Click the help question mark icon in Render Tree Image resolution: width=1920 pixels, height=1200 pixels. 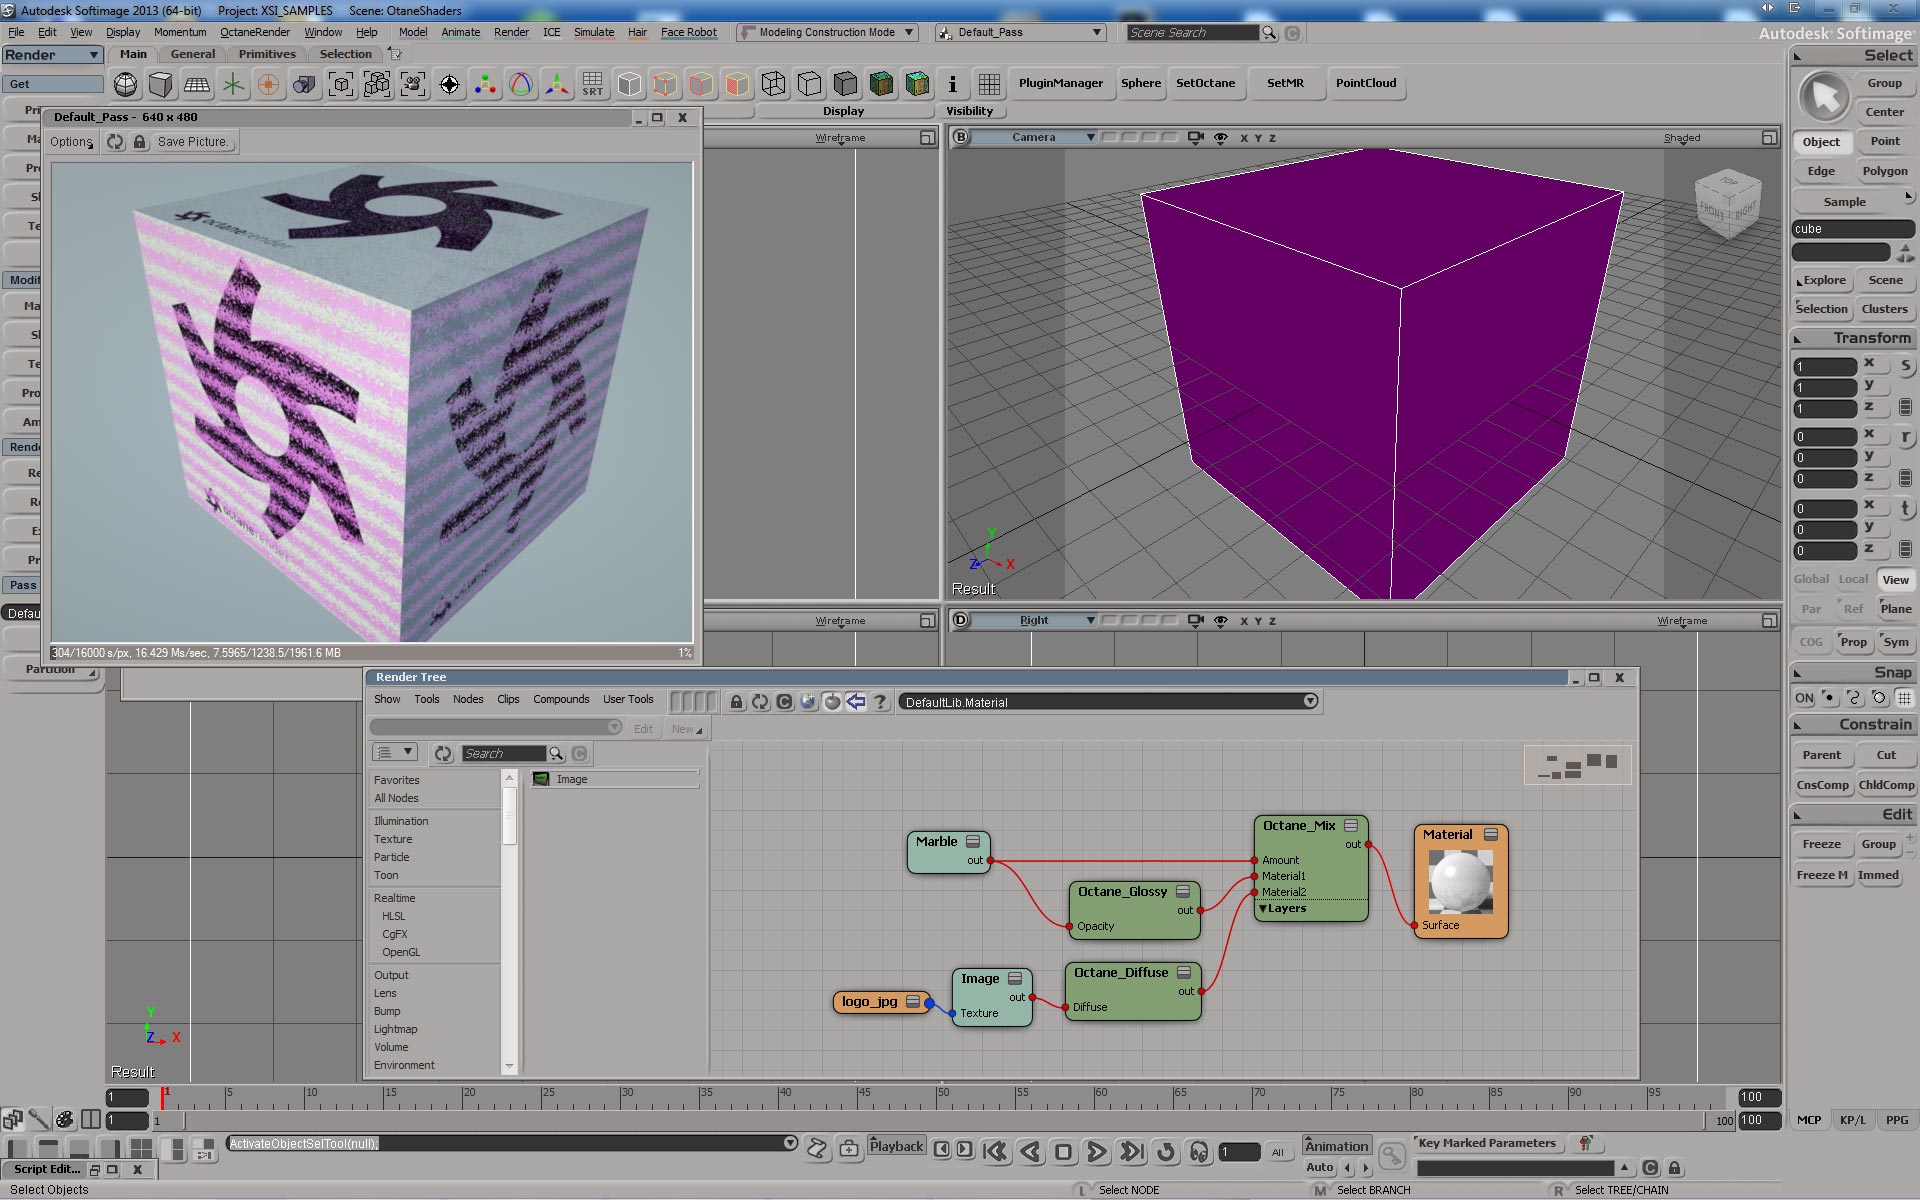click(880, 702)
